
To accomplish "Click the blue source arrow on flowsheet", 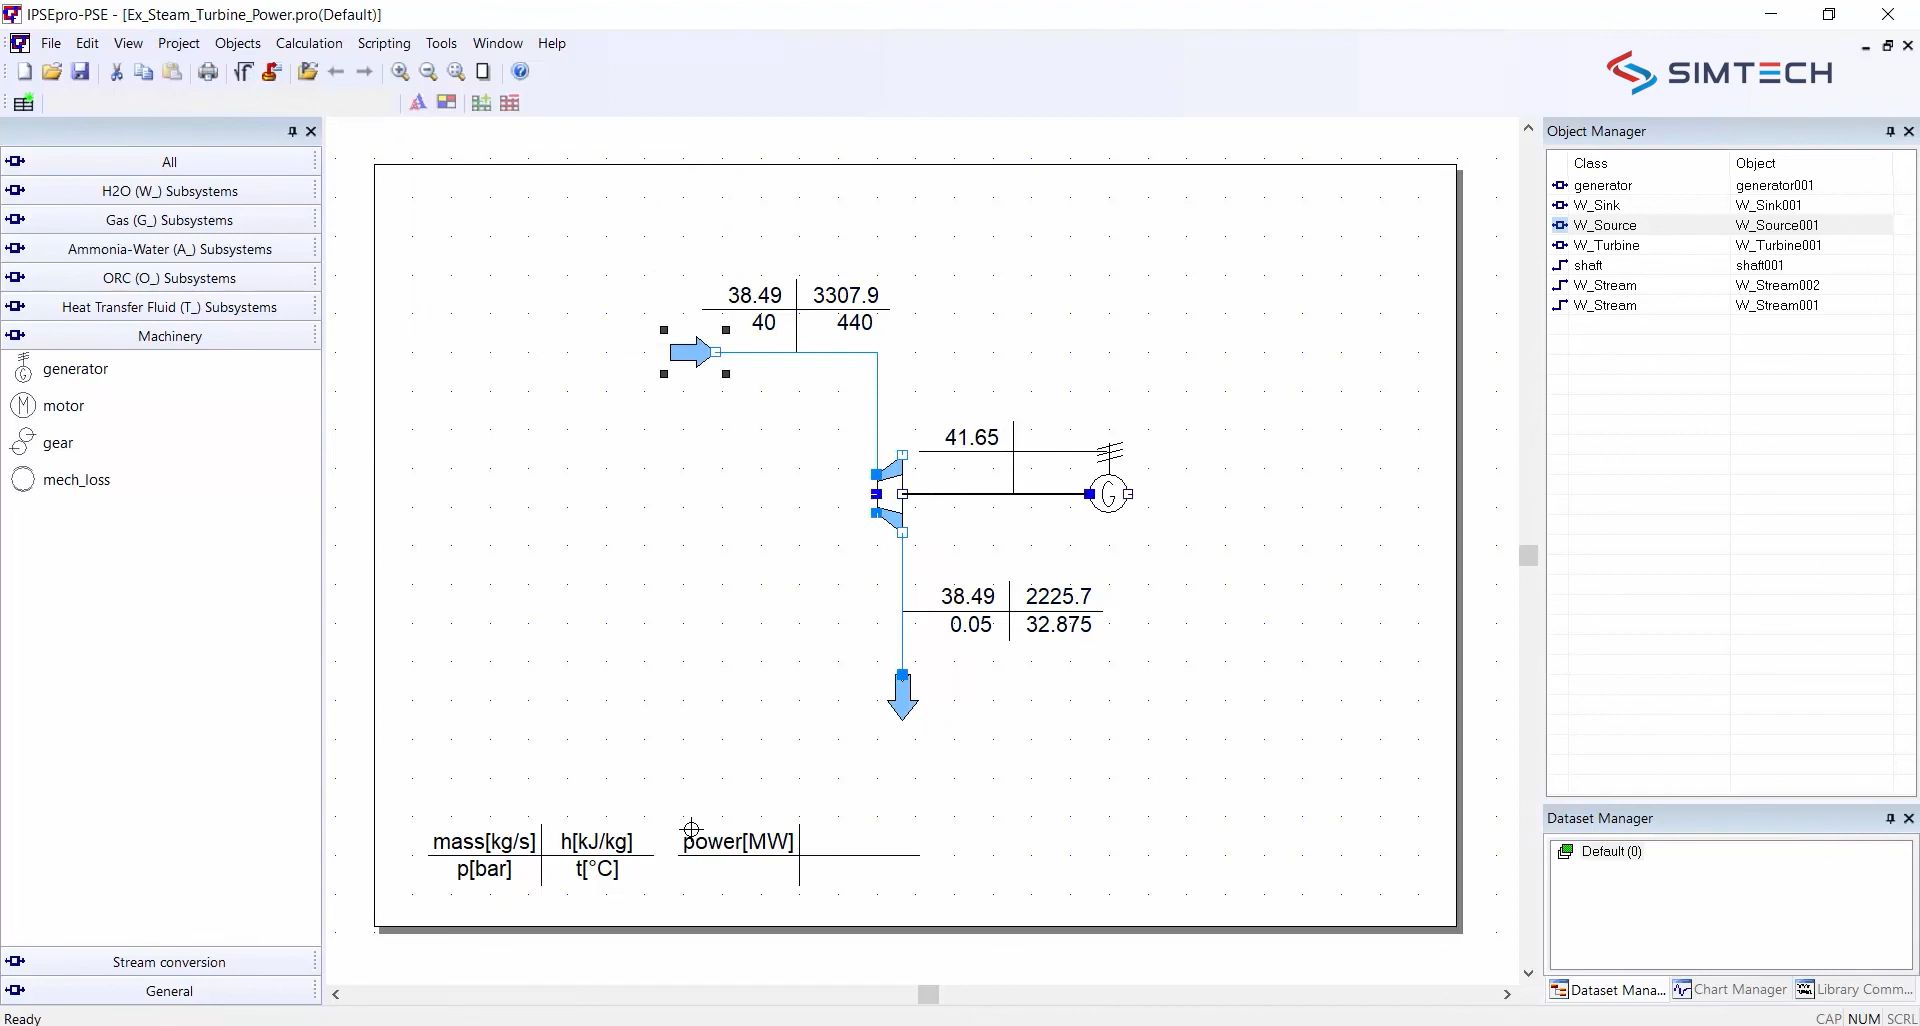I will coord(690,352).
